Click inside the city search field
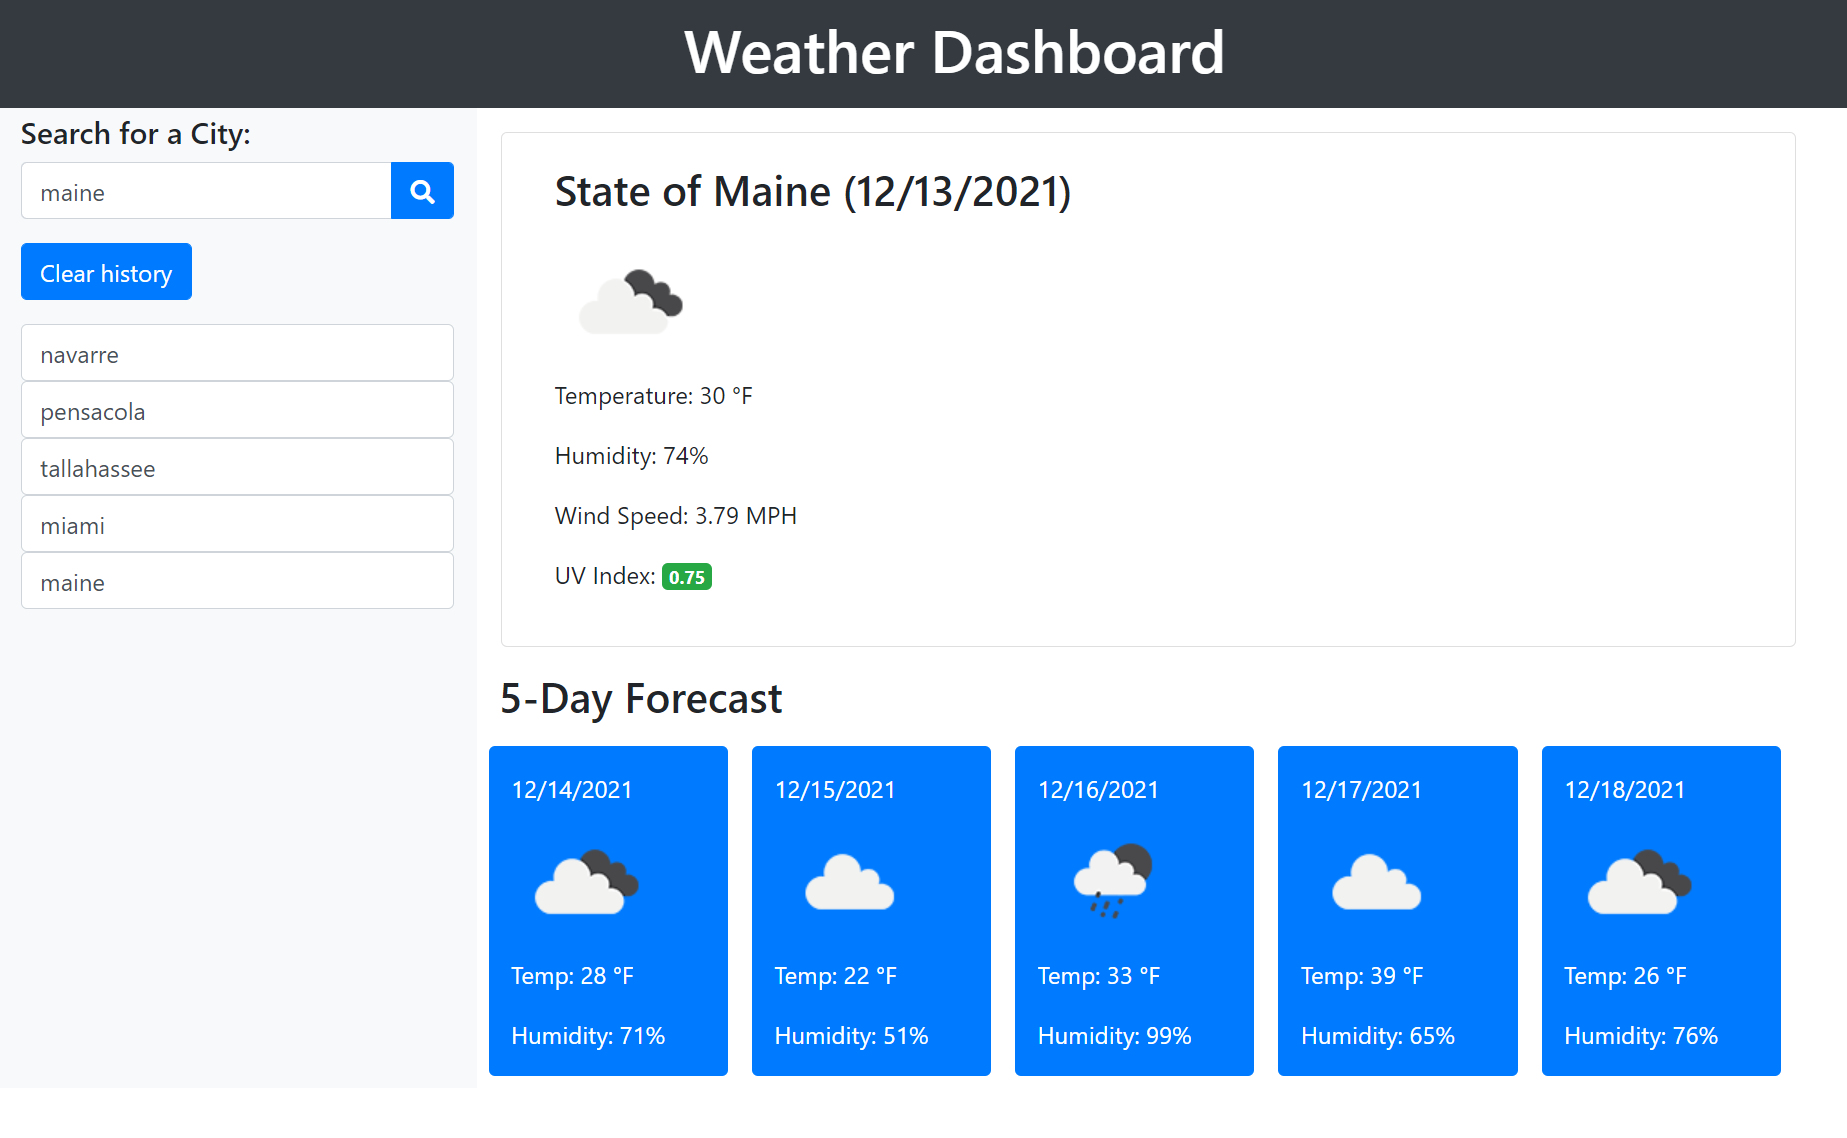 pos(205,191)
